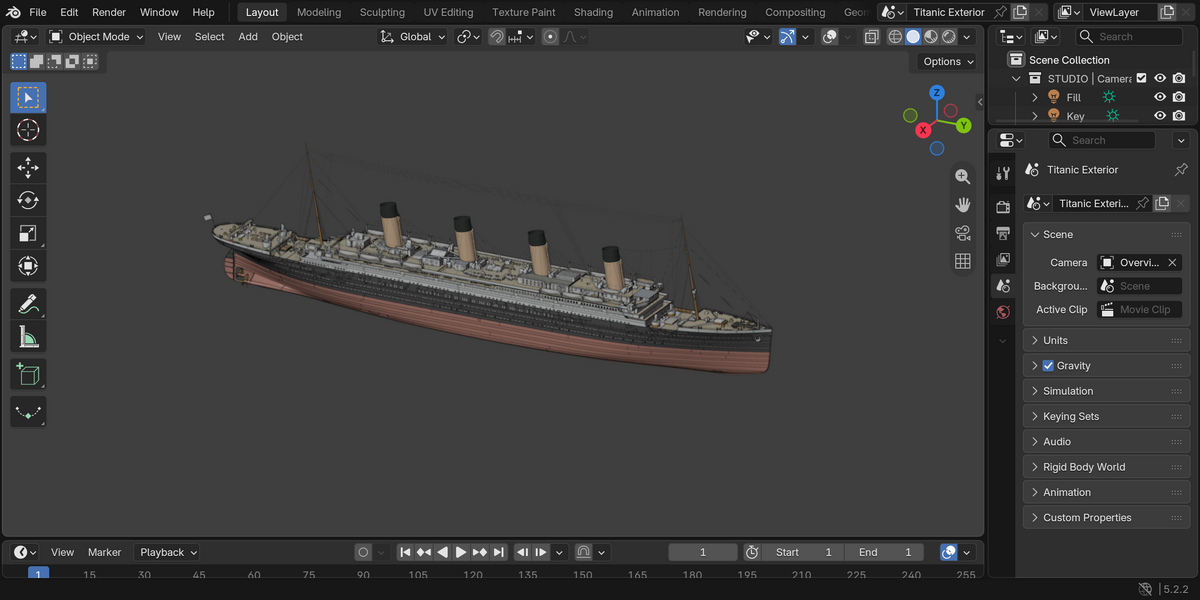Screen dimensions: 1200x600
Task: Switch to rendered viewport shading
Action: click(x=949, y=36)
